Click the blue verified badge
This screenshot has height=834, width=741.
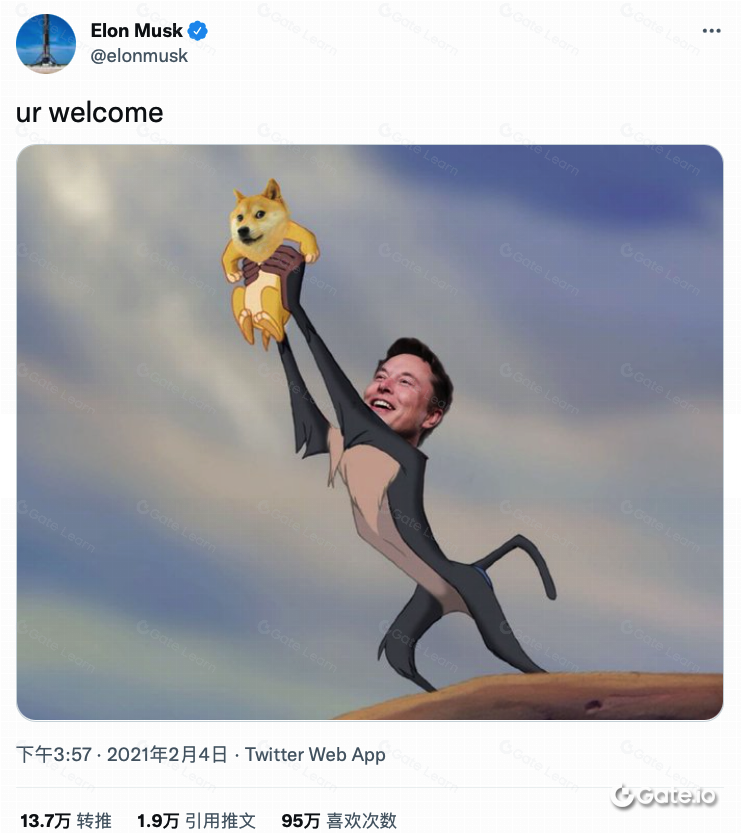197,31
